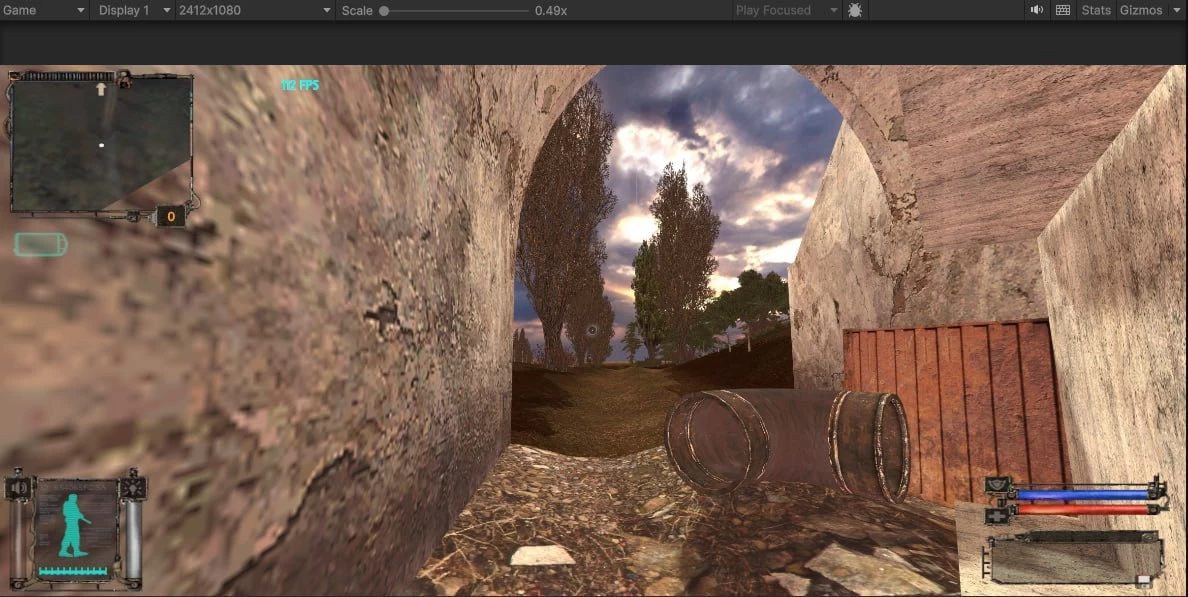Click the 112 FPS counter text
The image size is (1188, 597).
tap(300, 86)
